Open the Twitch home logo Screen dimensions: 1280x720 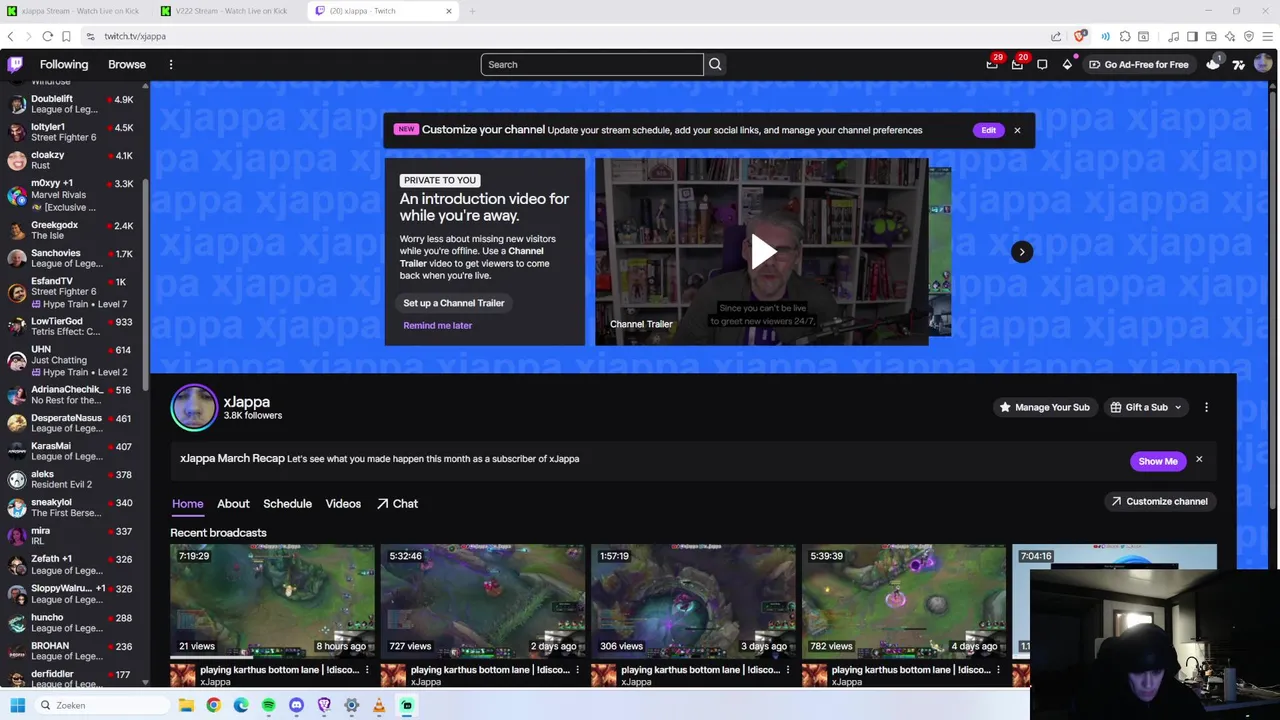tap(15, 65)
